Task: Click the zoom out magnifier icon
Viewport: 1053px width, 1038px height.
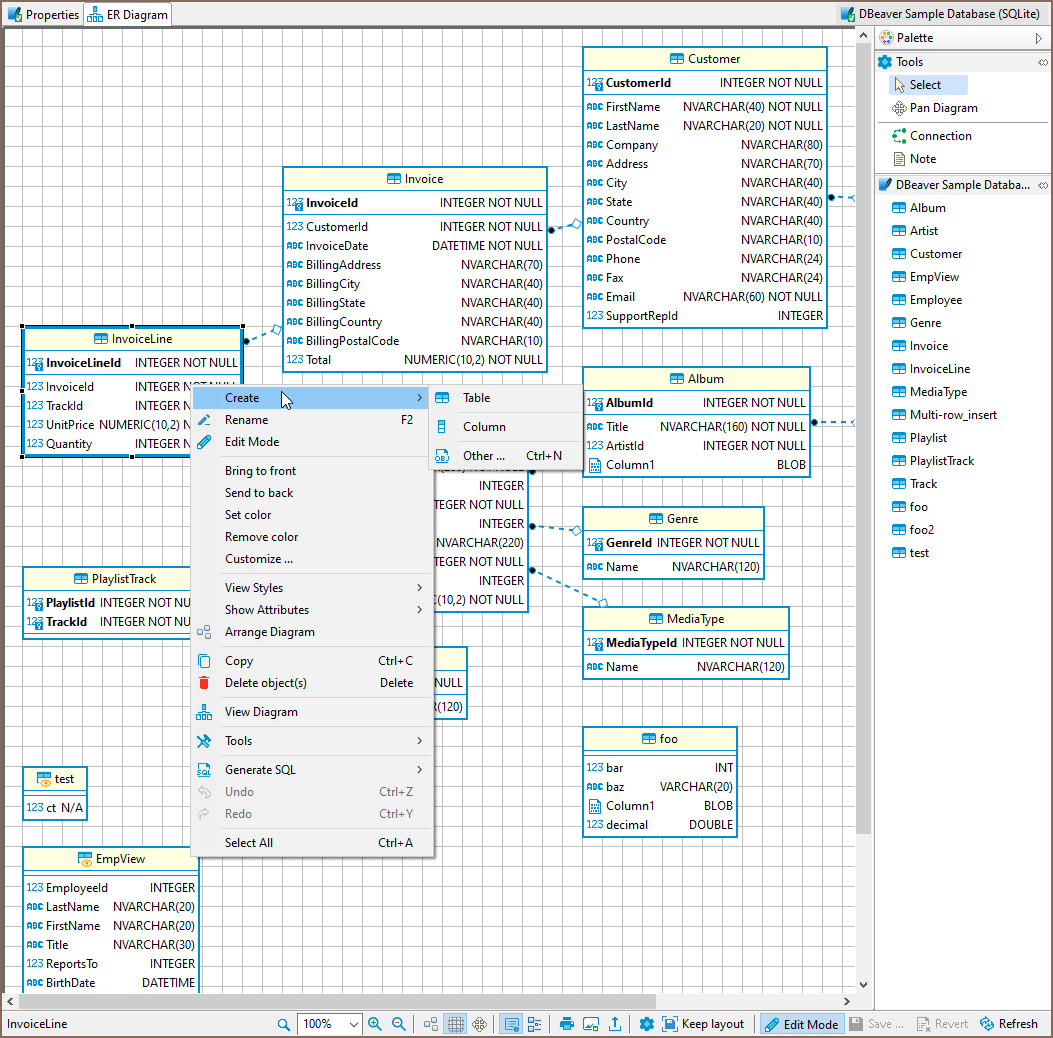Action: pyautogui.click(x=398, y=1024)
